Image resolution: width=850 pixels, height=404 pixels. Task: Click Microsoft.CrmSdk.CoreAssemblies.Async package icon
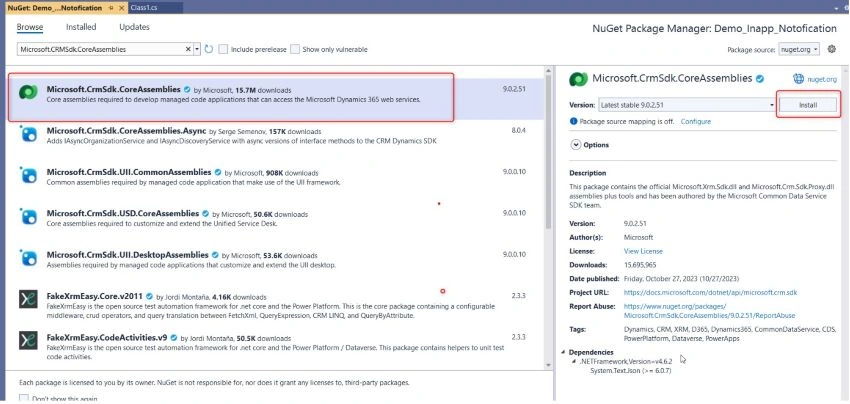(x=28, y=133)
